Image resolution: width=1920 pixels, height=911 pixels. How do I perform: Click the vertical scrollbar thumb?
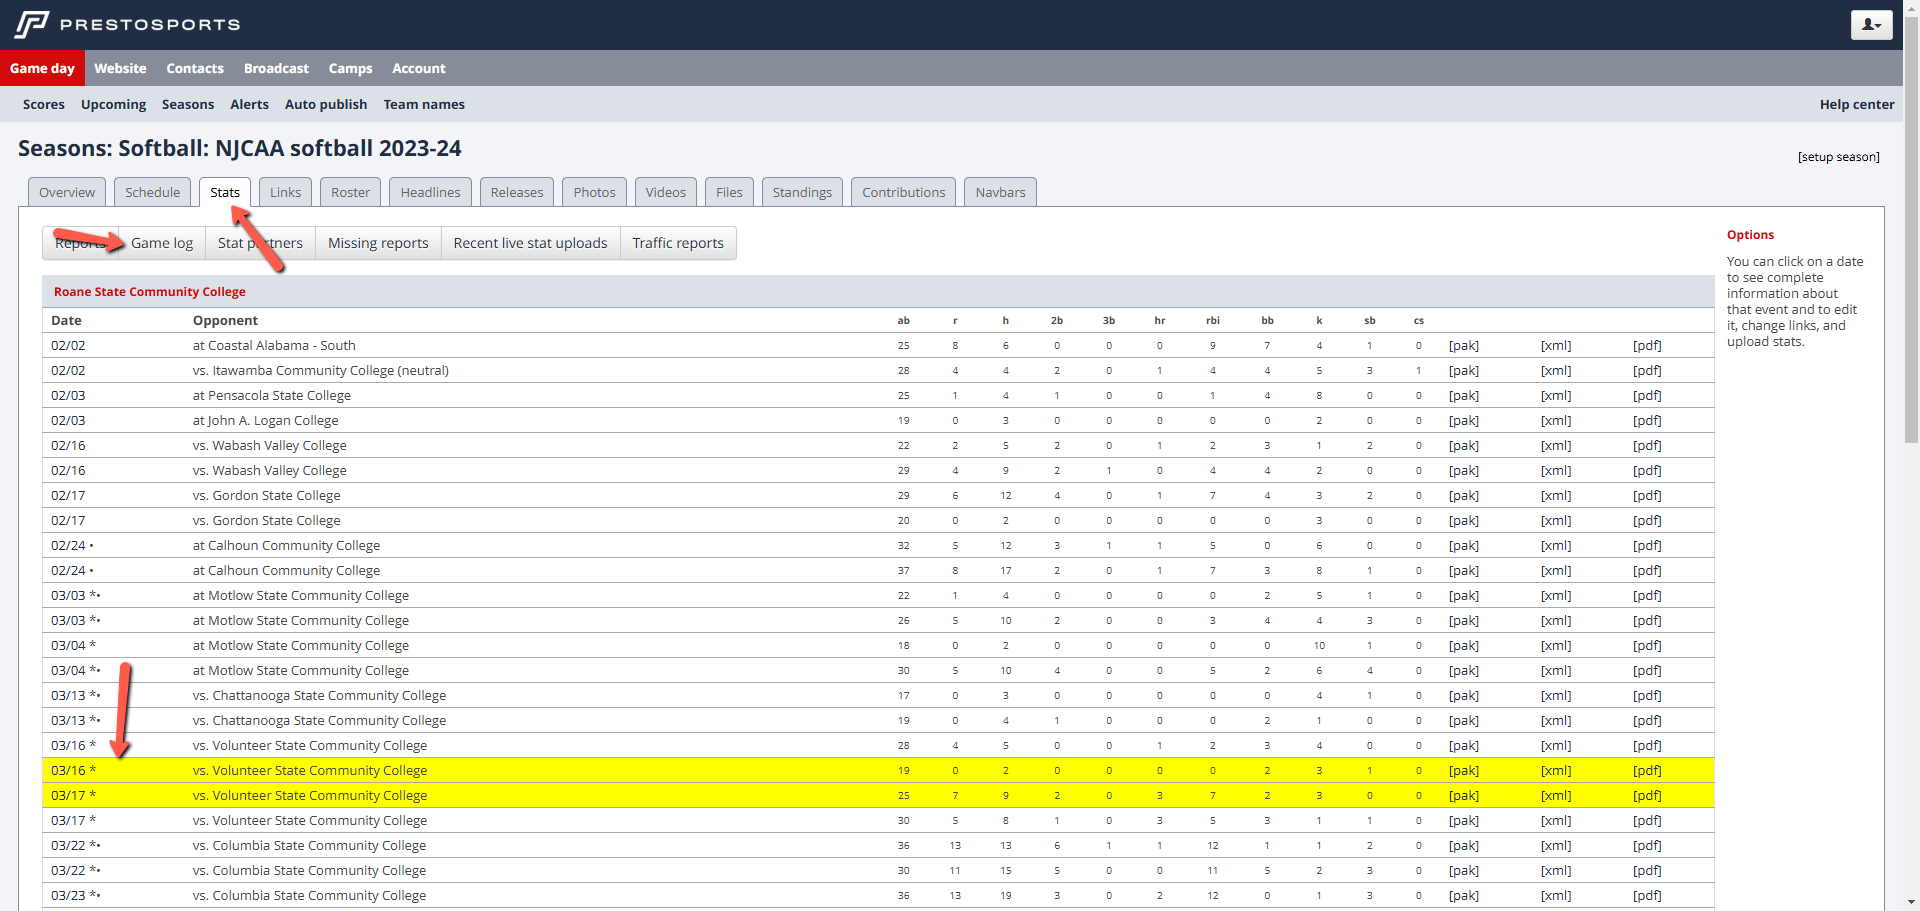[x=1911, y=230]
